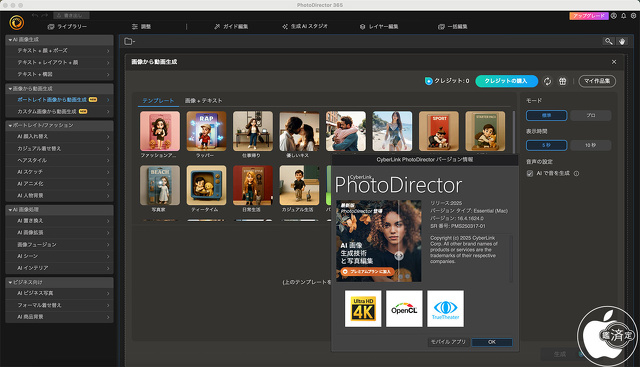Collapse the 画像から動画生成 sidebar section
The width and height of the screenshot is (640, 367).
click(10, 89)
